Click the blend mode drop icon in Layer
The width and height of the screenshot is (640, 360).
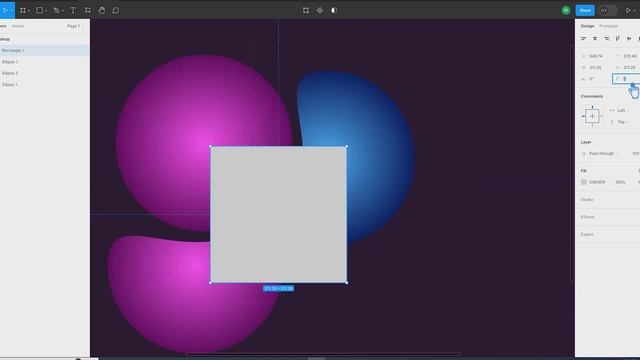[x=584, y=153]
